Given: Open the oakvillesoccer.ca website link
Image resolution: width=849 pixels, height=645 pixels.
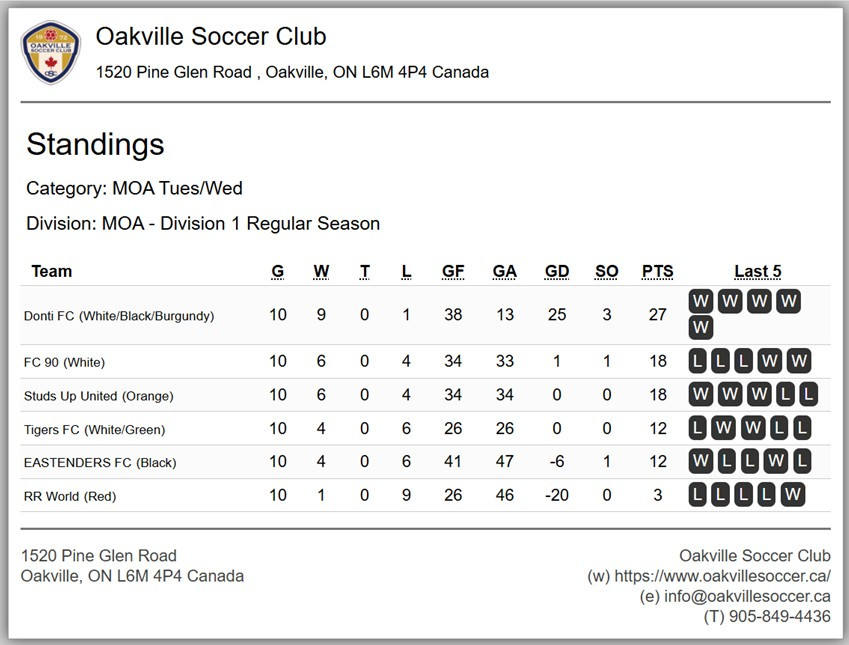Looking at the screenshot, I should coord(724,576).
